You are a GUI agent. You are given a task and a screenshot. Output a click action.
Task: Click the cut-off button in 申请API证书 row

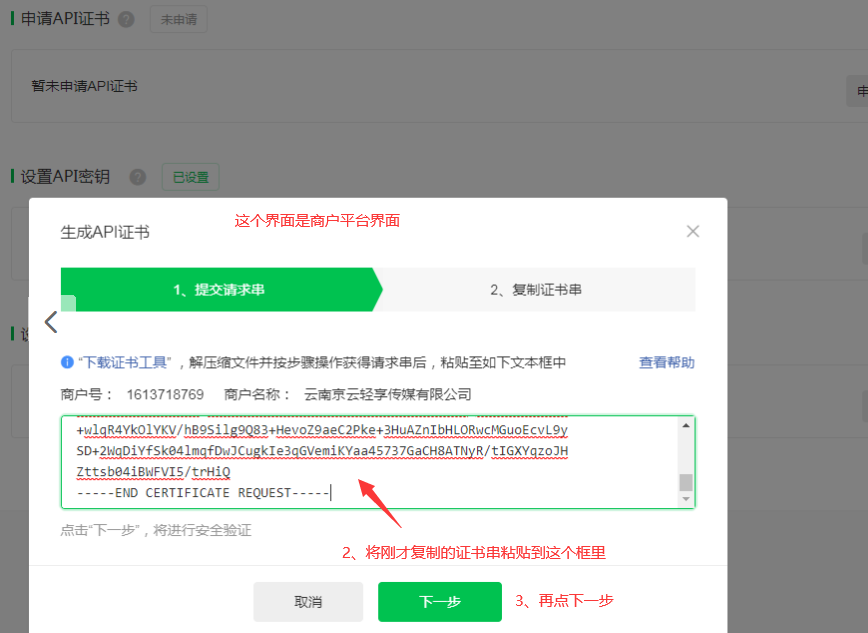pyautogui.click(x=858, y=92)
